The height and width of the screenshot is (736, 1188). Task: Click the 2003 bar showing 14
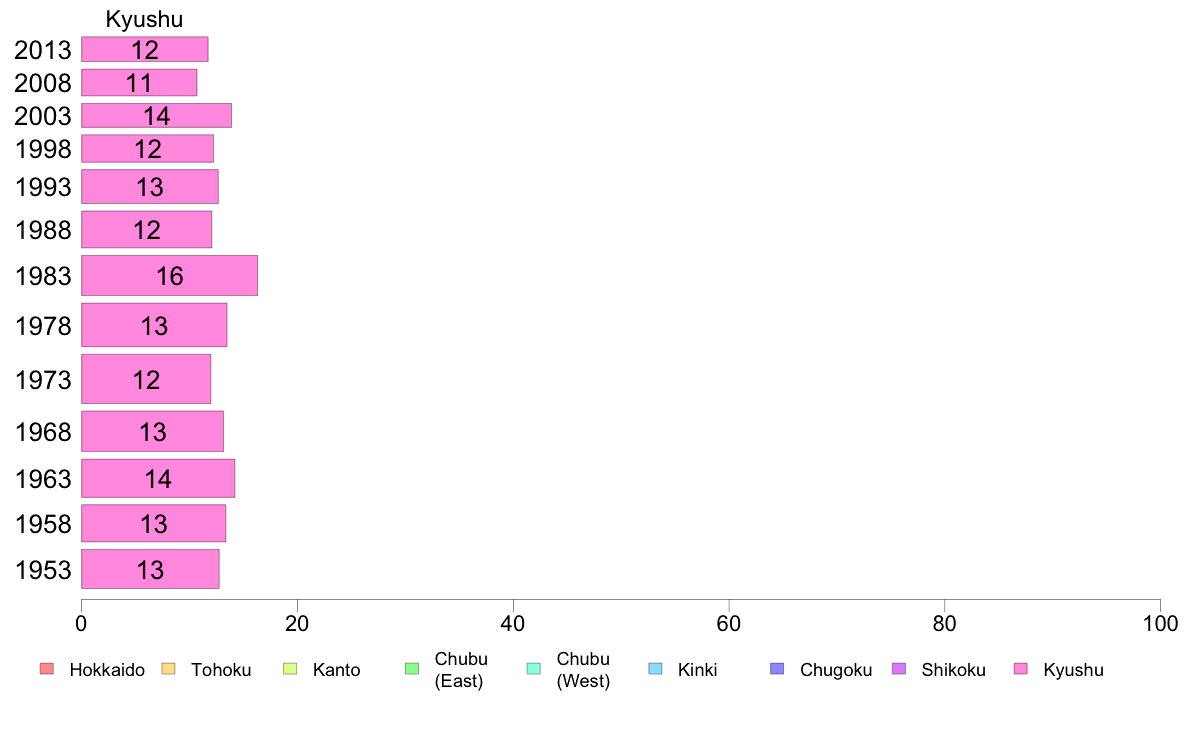coord(157,115)
